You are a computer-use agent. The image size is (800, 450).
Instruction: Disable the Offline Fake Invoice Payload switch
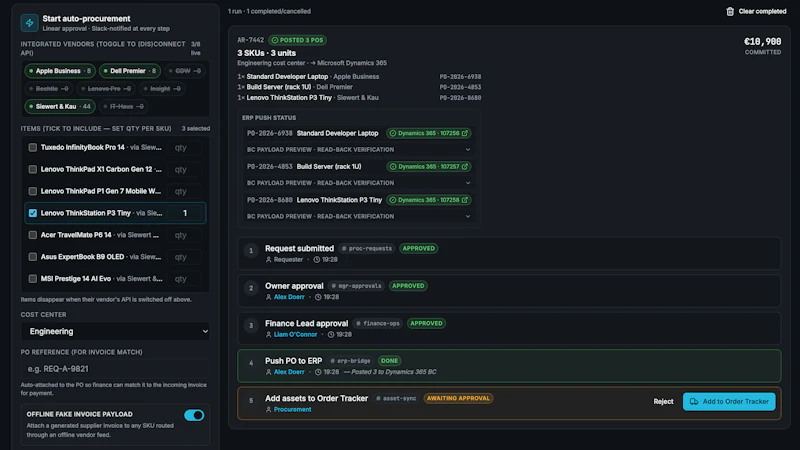(194, 415)
